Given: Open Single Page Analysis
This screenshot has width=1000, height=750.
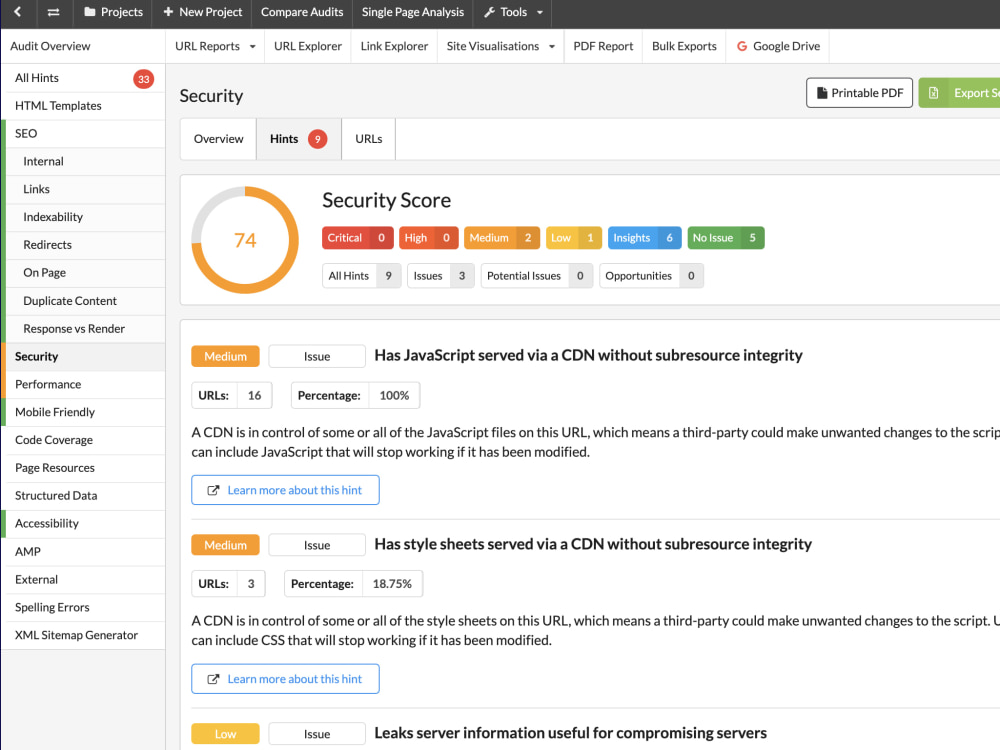Looking at the screenshot, I should (x=413, y=12).
